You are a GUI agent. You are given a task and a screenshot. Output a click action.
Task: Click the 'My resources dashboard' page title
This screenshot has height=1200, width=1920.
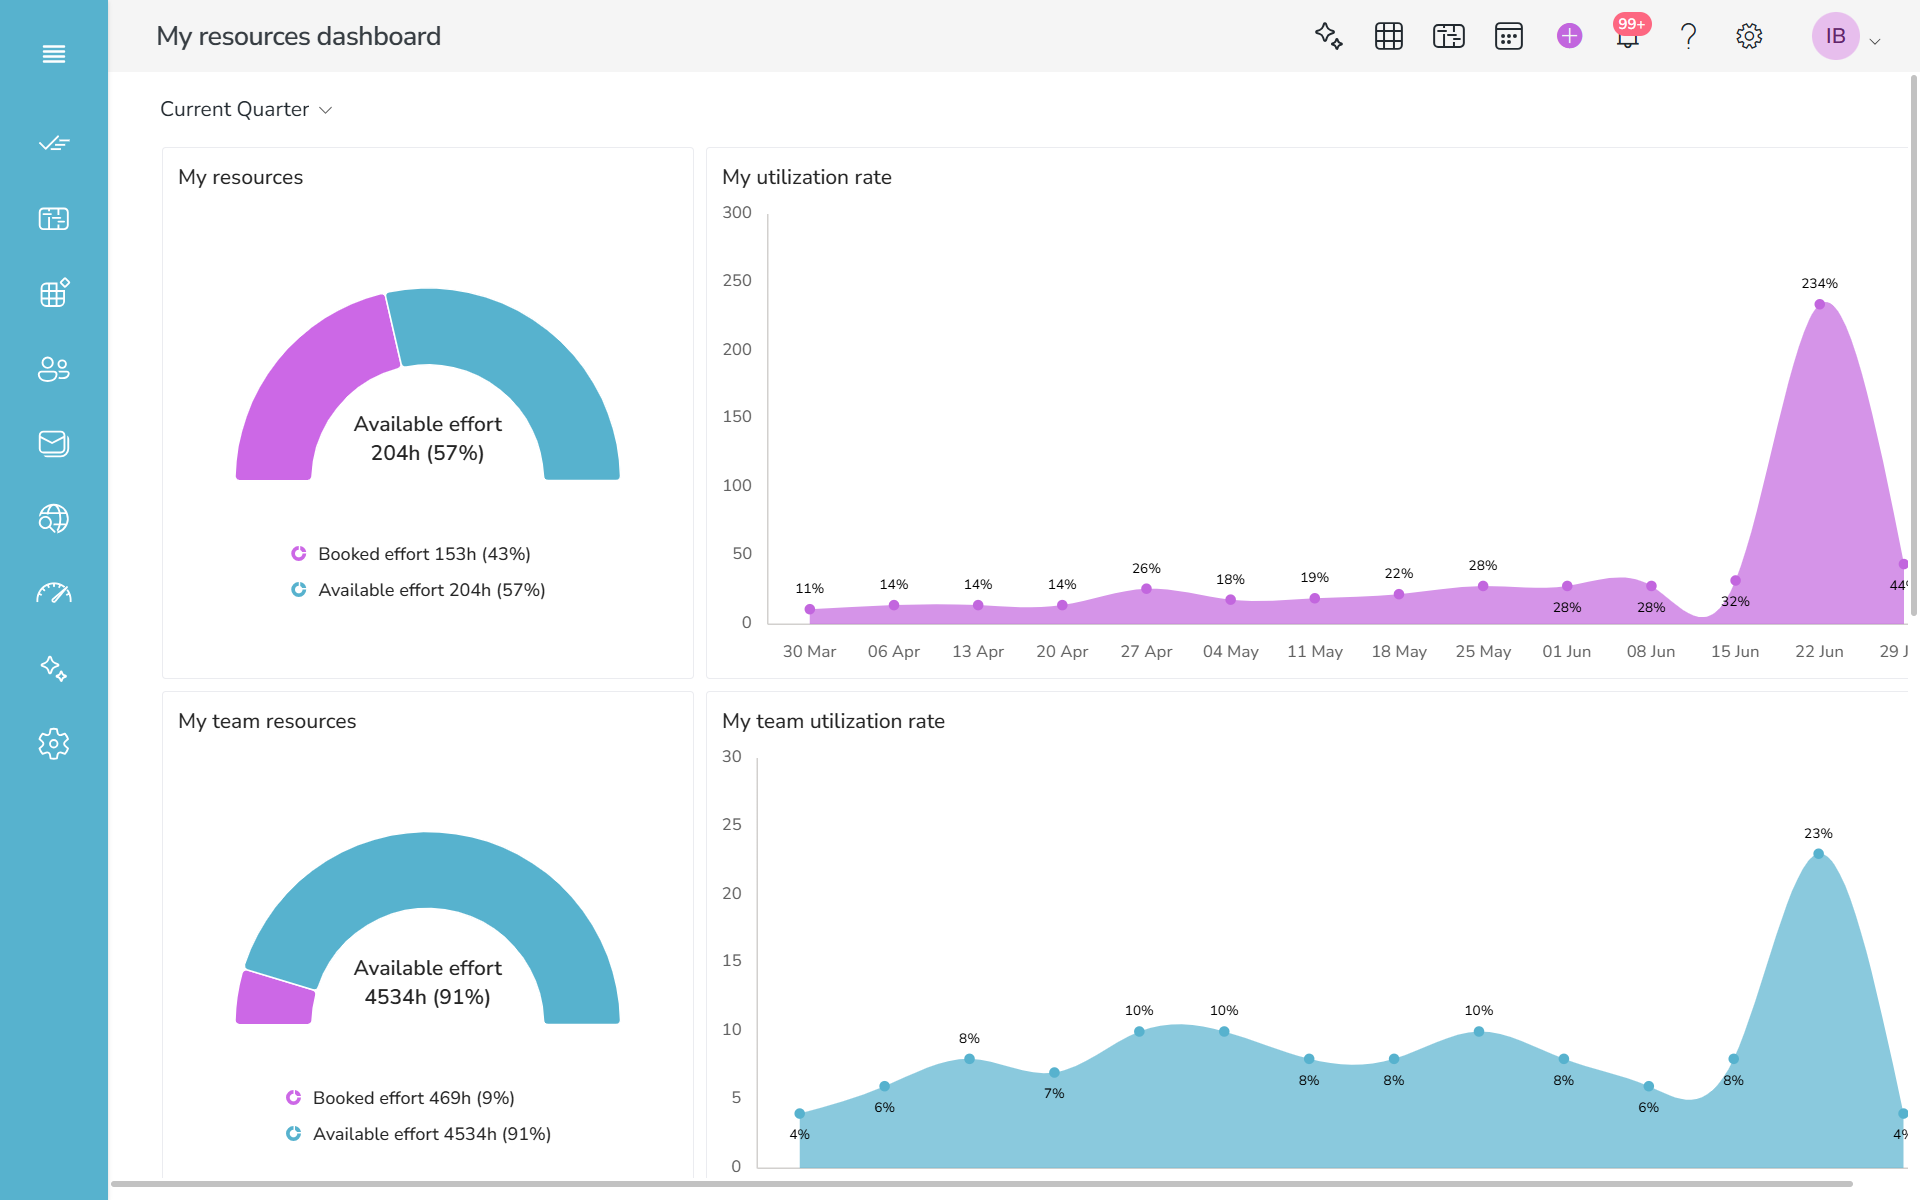coord(299,36)
